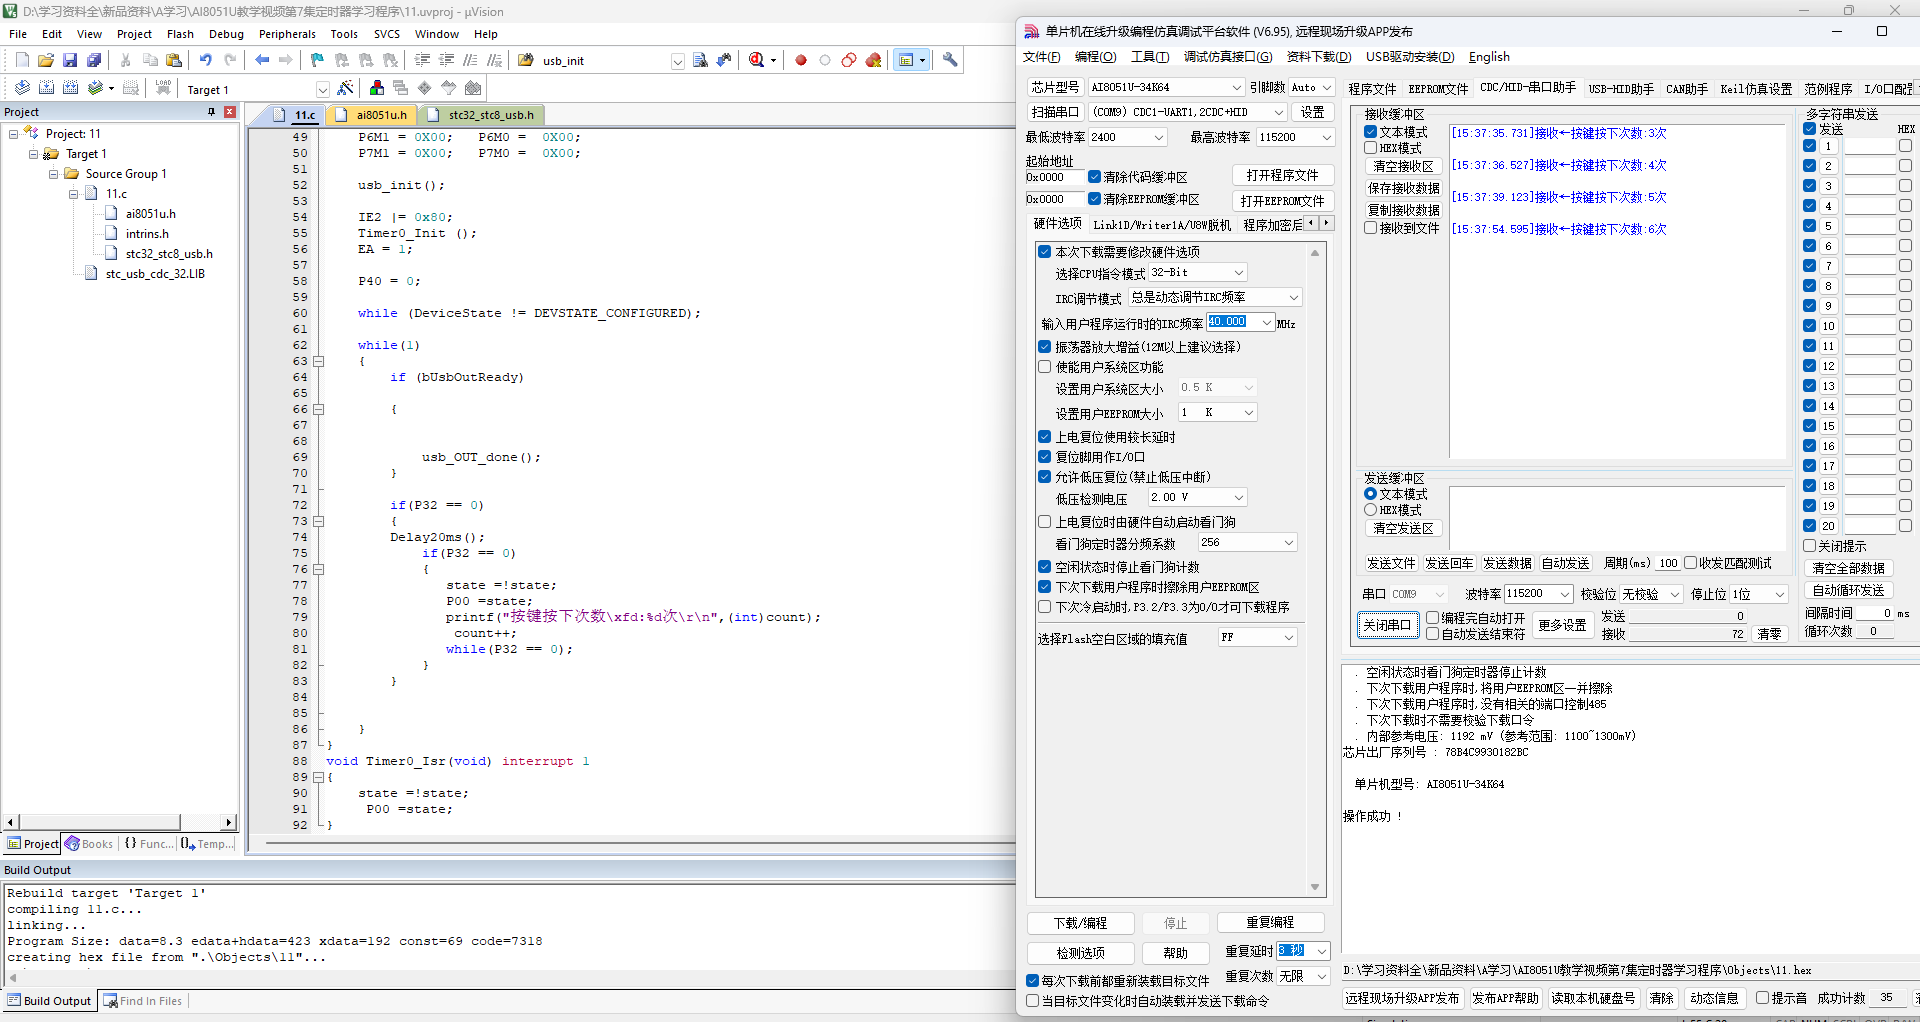Toggle 清除代码缓冲区 checkbox
The image size is (1920, 1022).
coord(1094,177)
